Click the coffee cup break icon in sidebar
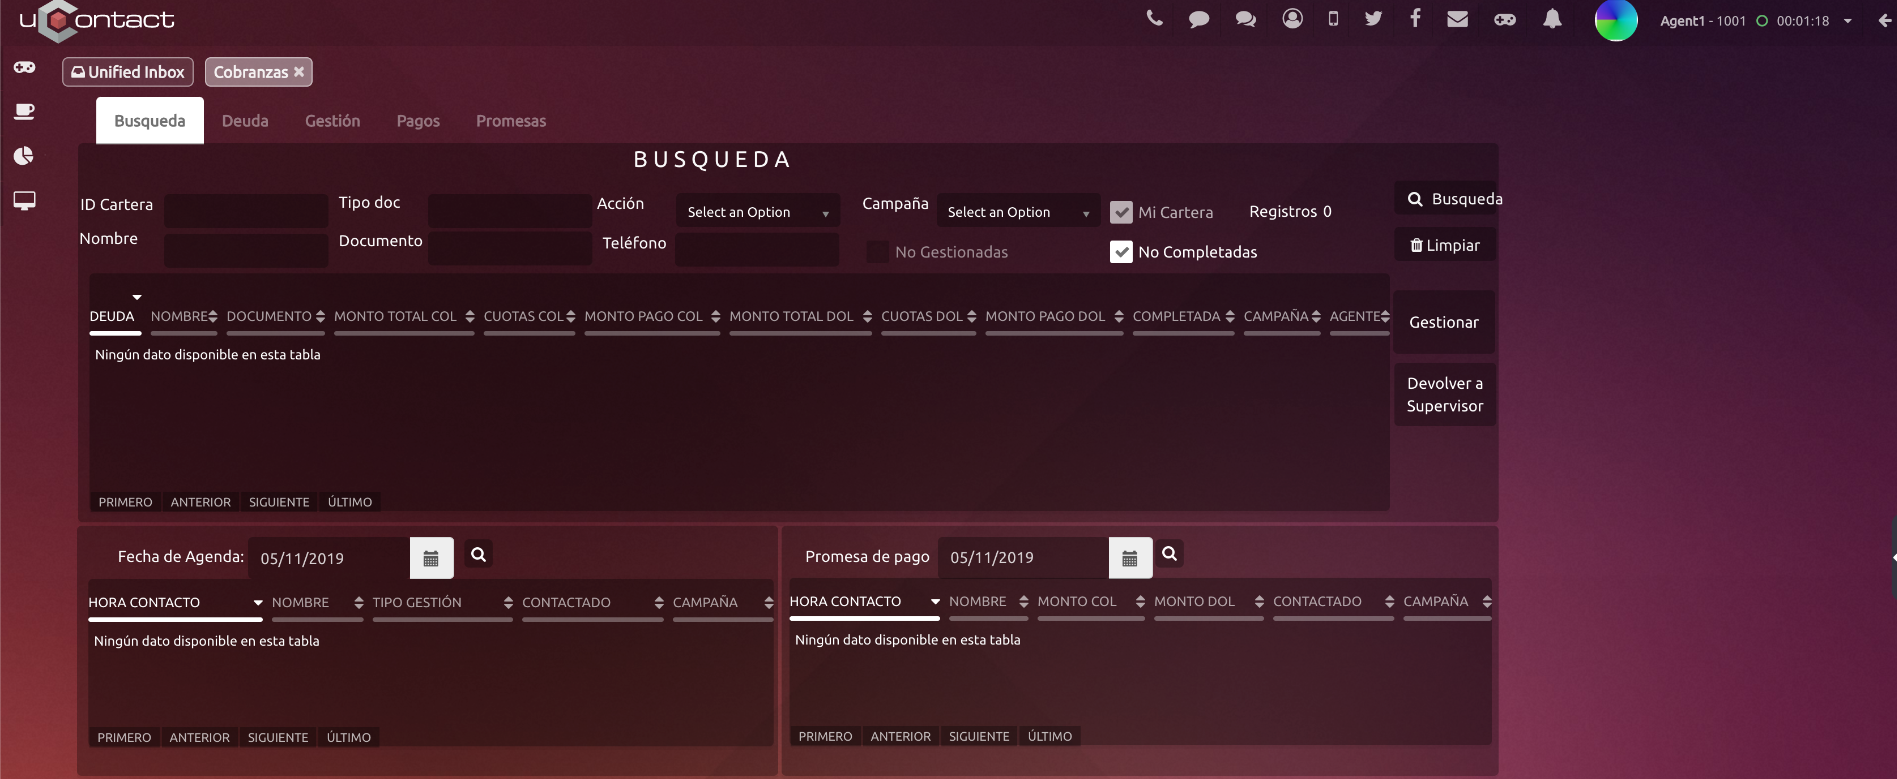1897x779 pixels. (24, 111)
